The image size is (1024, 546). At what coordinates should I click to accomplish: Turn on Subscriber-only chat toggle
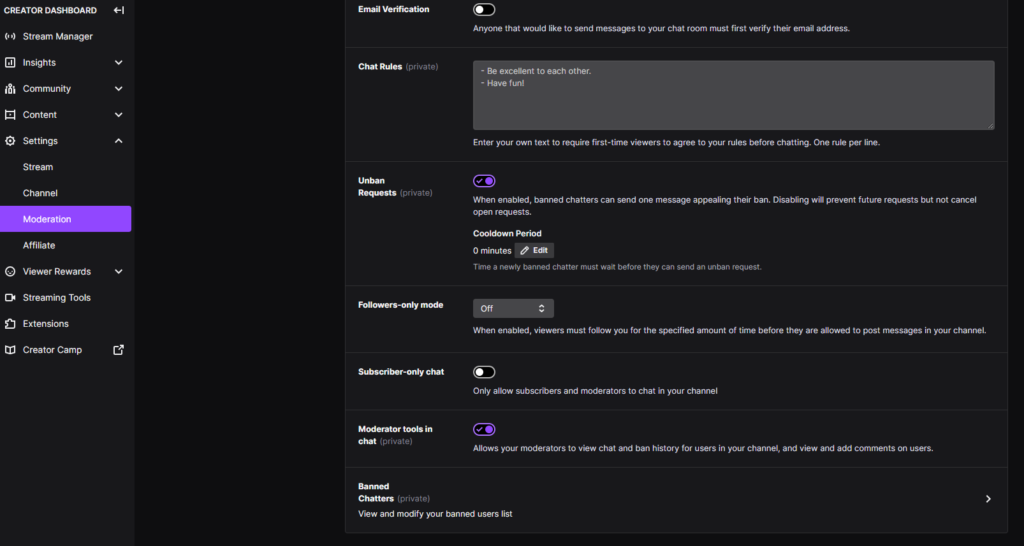484,372
